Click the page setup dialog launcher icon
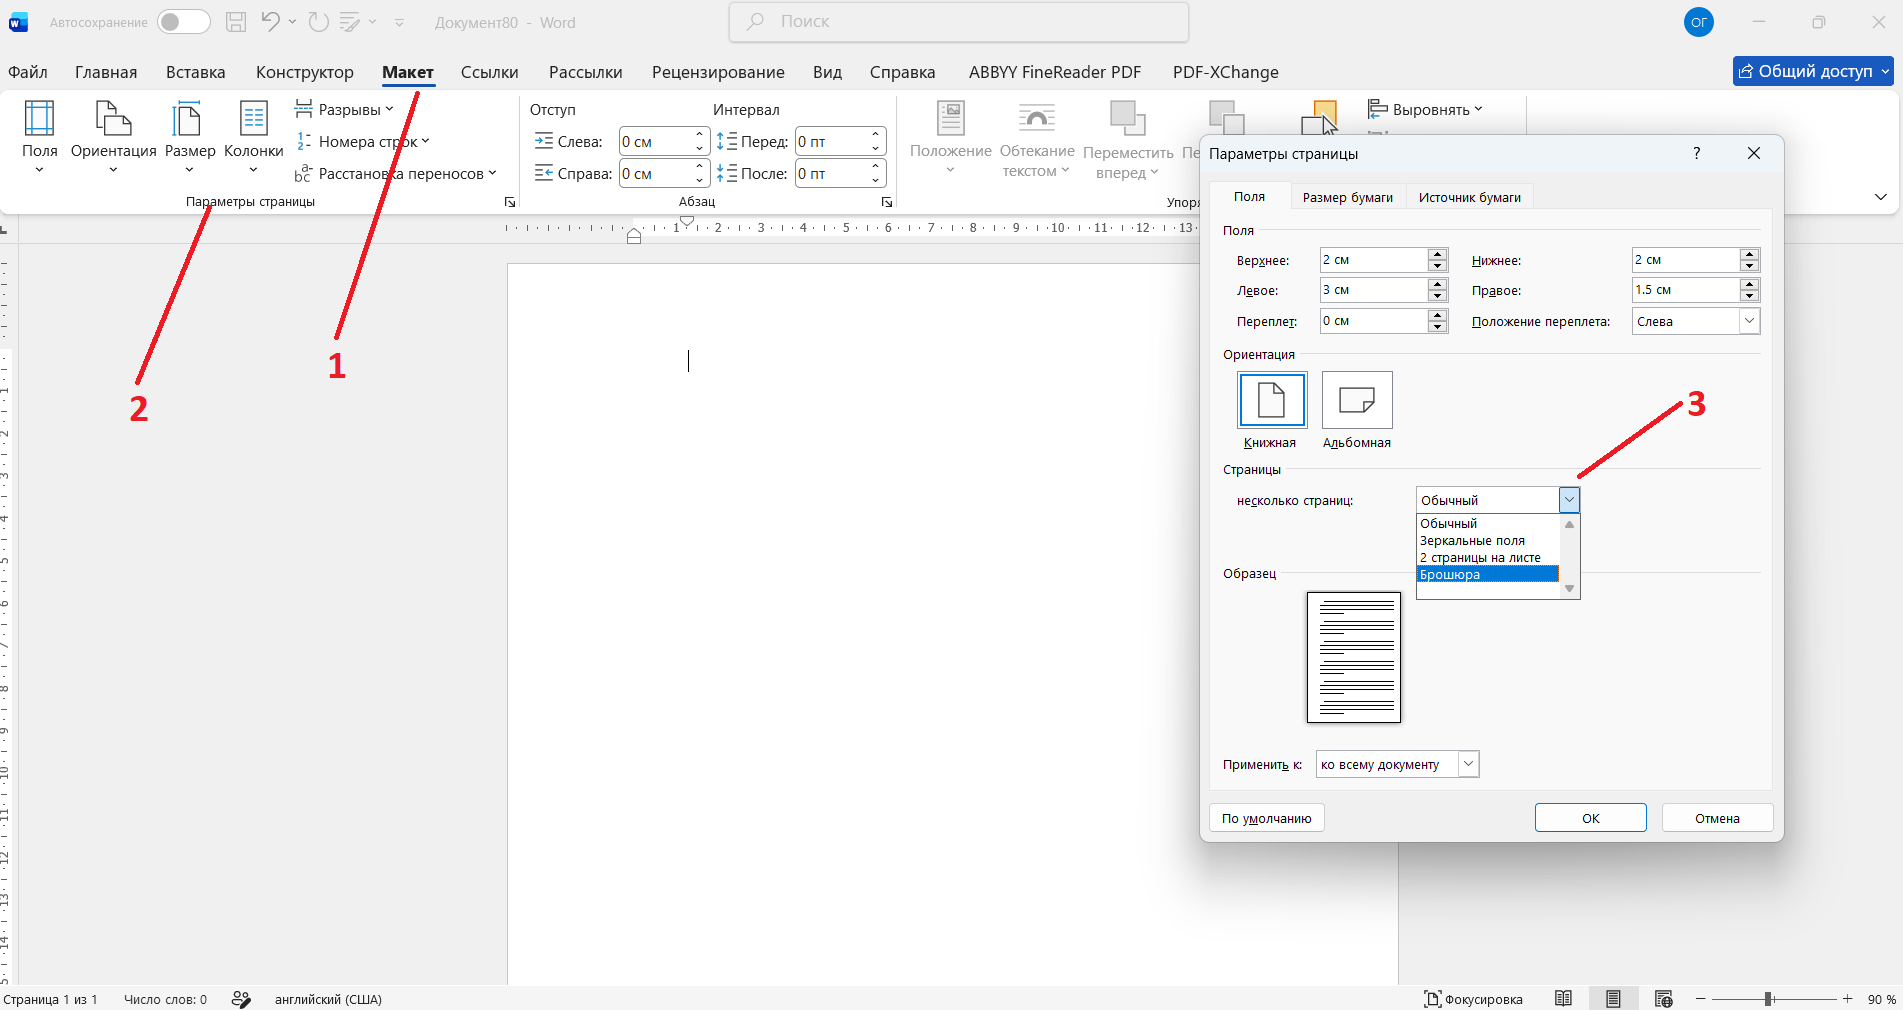The width and height of the screenshot is (1903, 1010). coord(510,202)
